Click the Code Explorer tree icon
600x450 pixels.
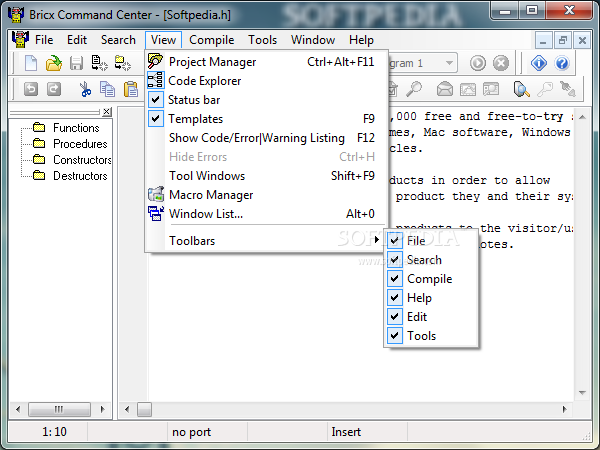click(x=156, y=80)
